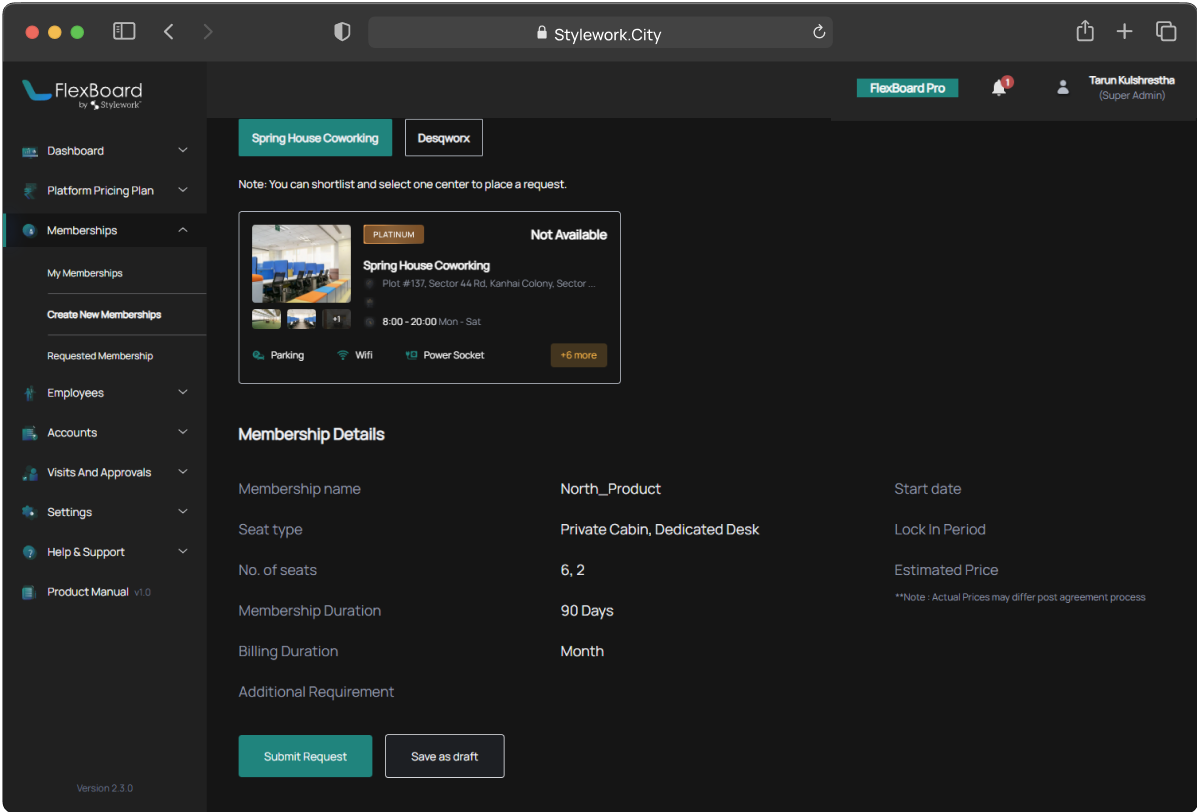Expand the Platform Pricing Plan chevron
1197x812 pixels.
pos(182,190)
